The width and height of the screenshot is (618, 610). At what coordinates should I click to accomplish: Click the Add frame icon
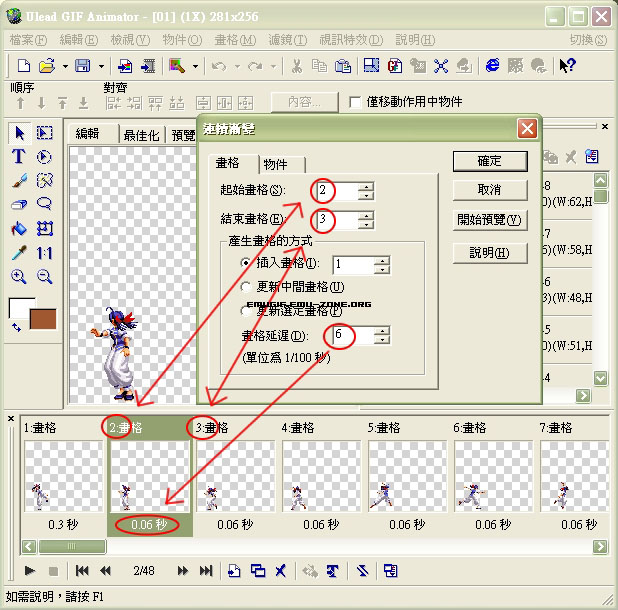[x=234, y=570]
